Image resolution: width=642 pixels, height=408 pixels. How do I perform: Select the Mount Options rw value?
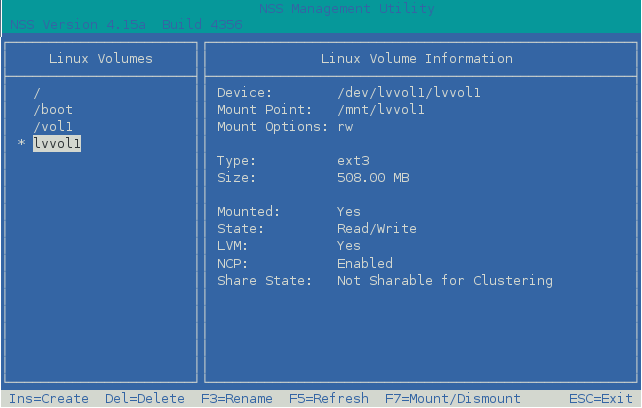[345, 127]
